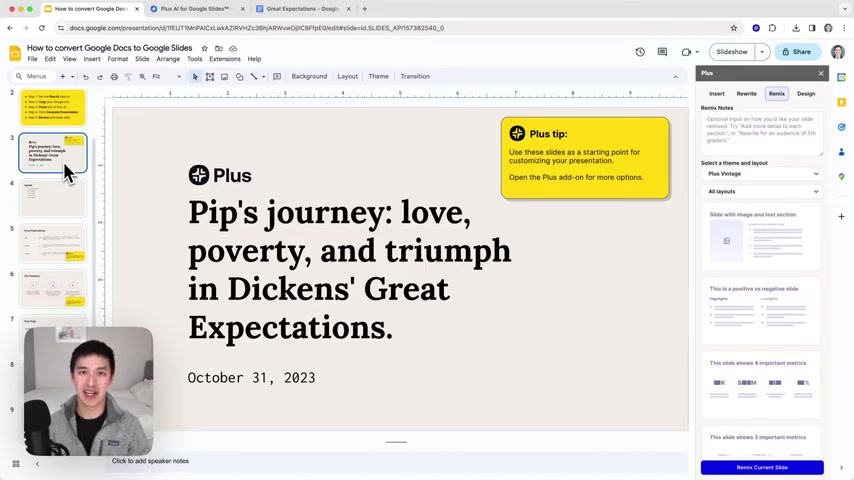The image size is (854, 480).
Task: Open the Plus Vintage theme dropdown
Action: point(762,174)
